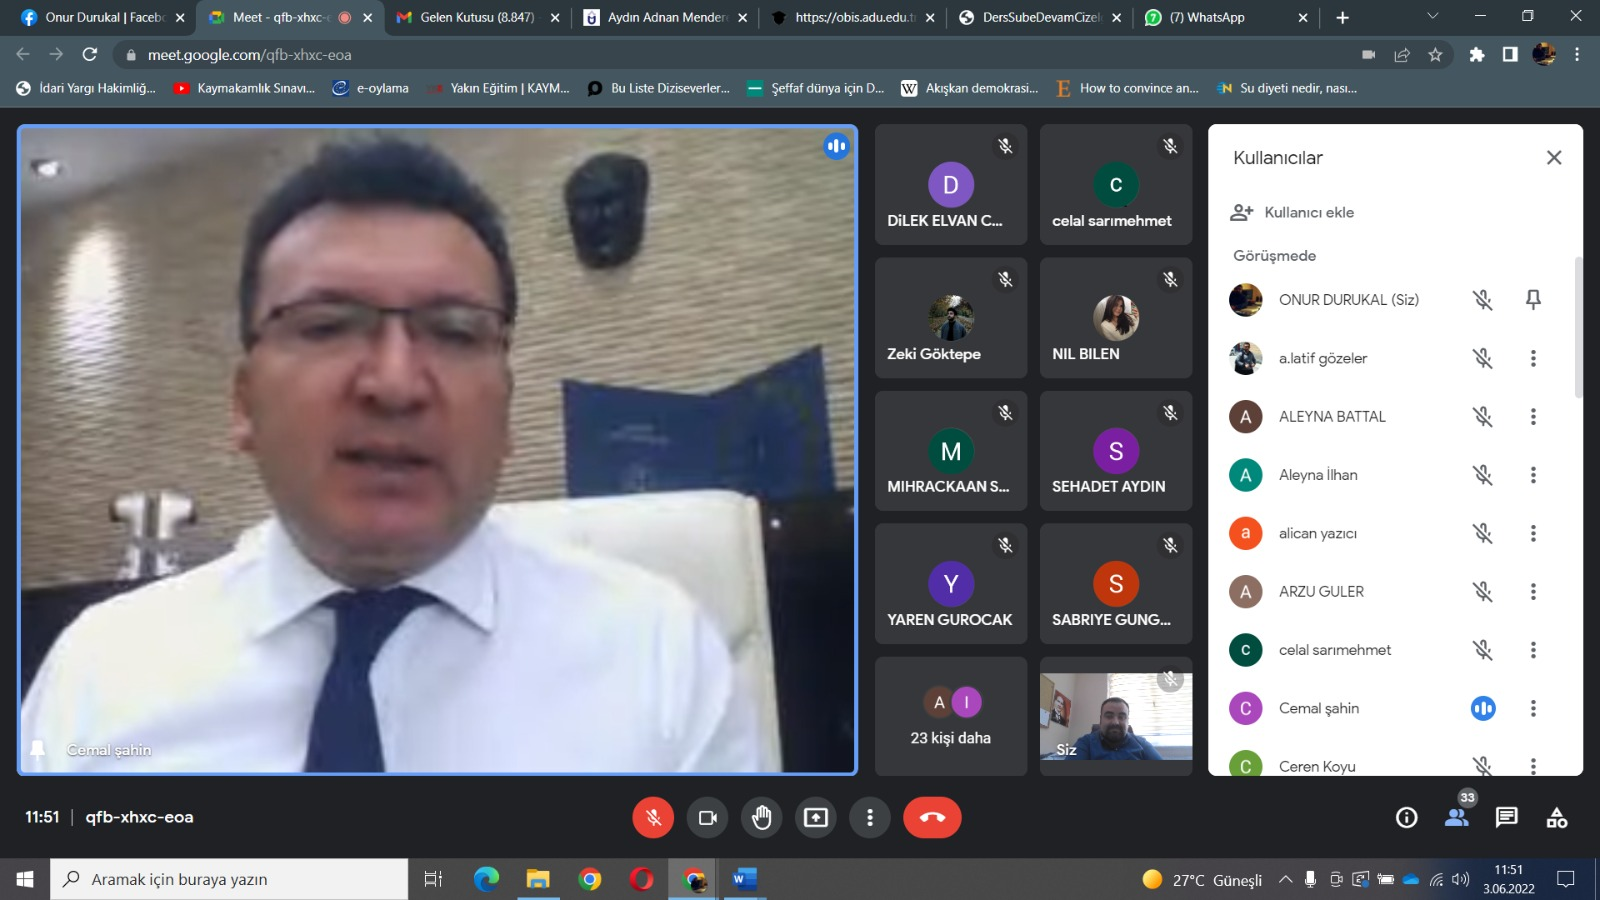
Task: Open the activities icon
Action: (1556, 818)
